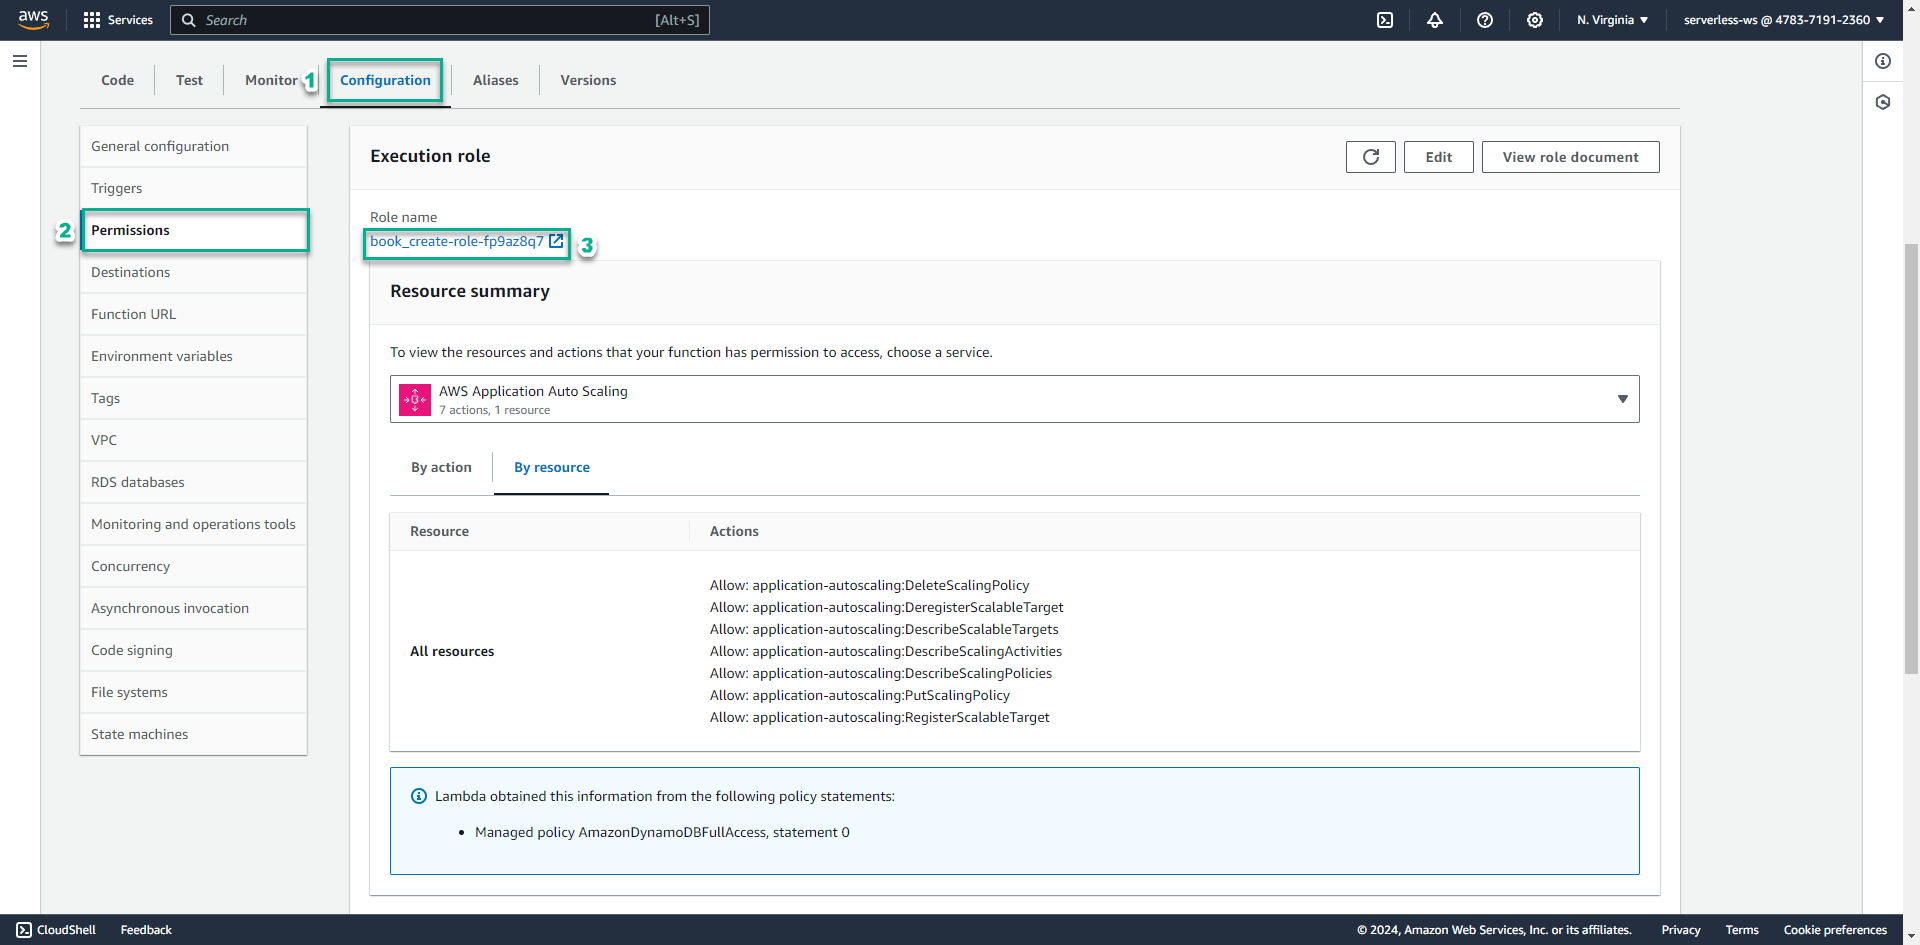Open RDS databases settings
This screenshot has width=1920, height=945.
tap(194, 482)
